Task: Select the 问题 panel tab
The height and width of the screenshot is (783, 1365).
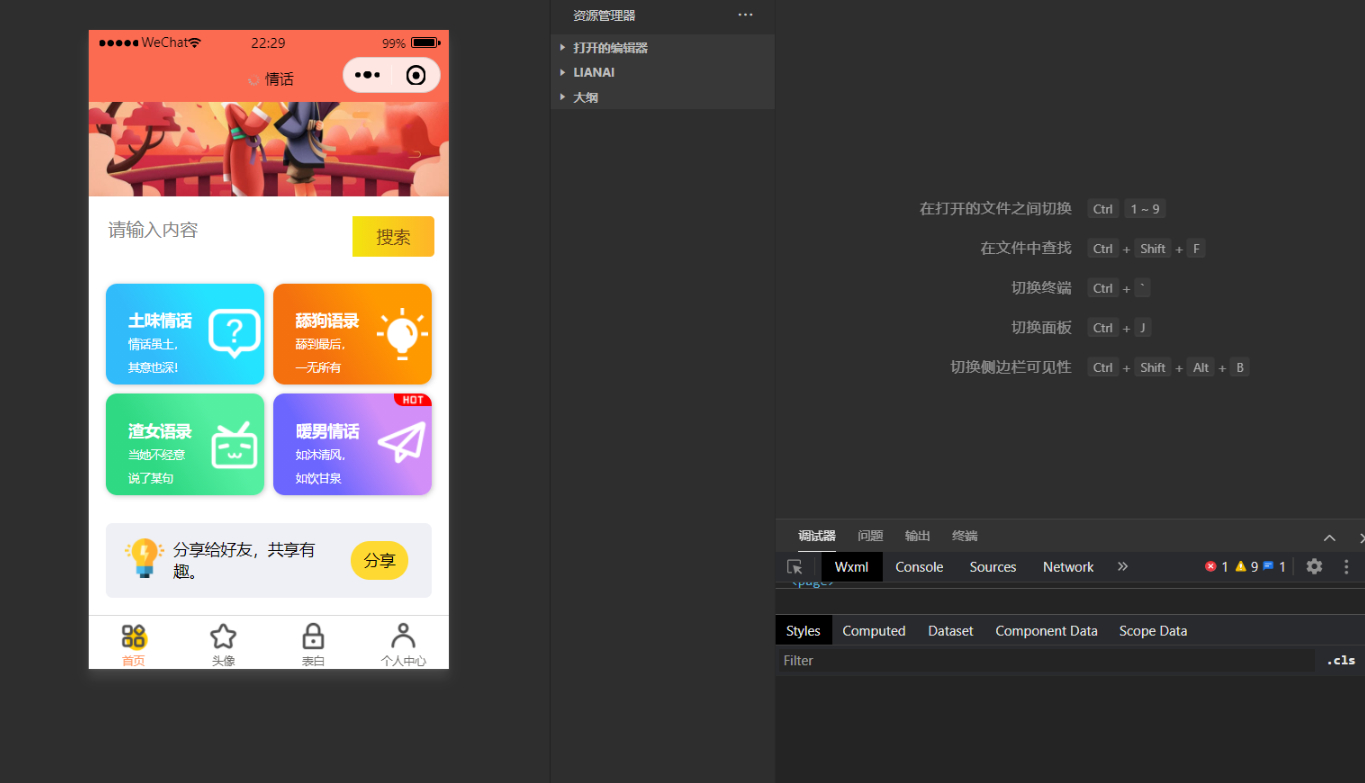Action: 870,536
